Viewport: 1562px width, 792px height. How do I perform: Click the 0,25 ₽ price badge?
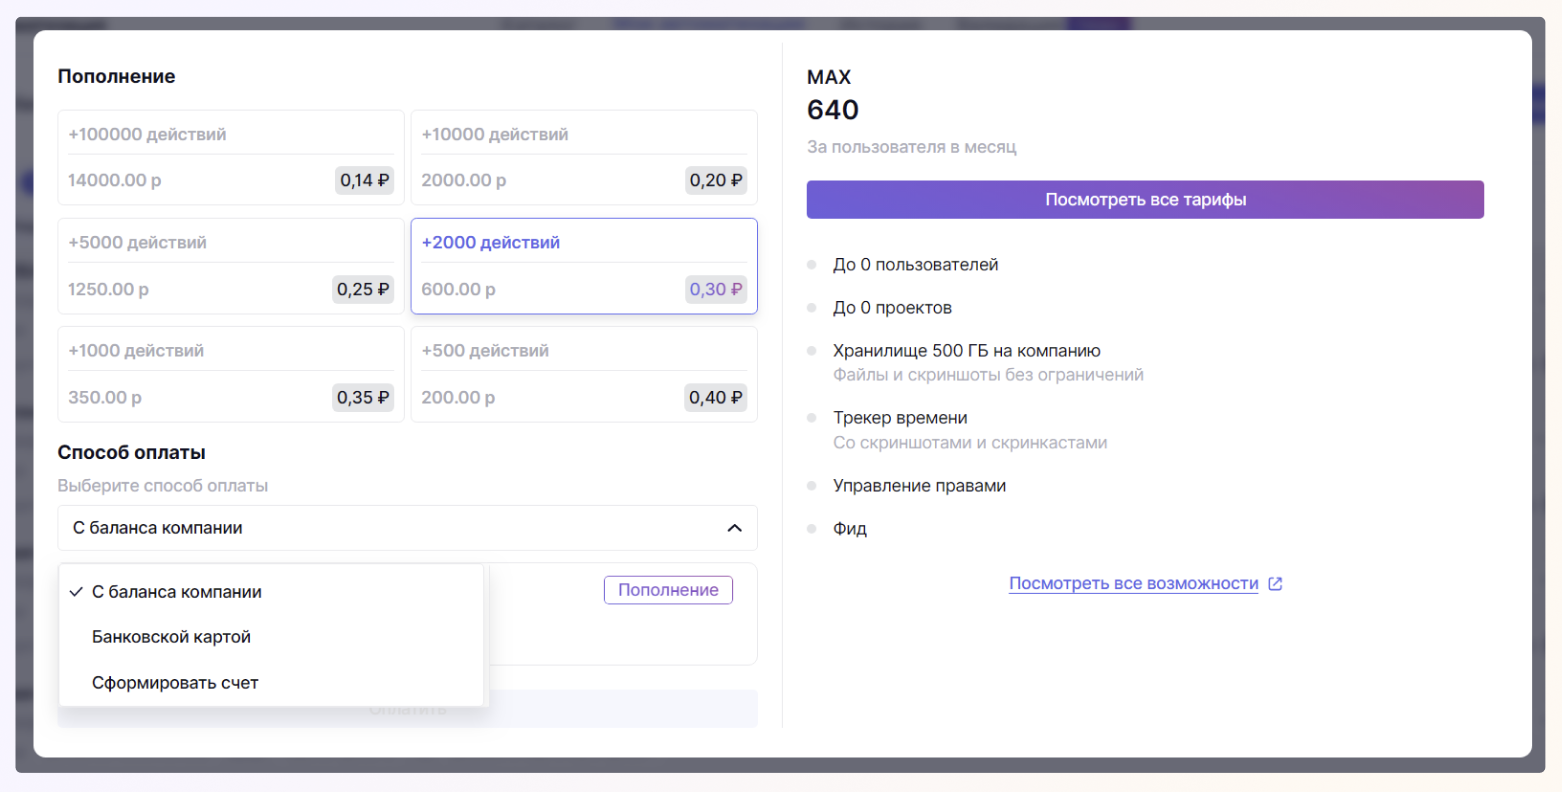pos(363,290)
